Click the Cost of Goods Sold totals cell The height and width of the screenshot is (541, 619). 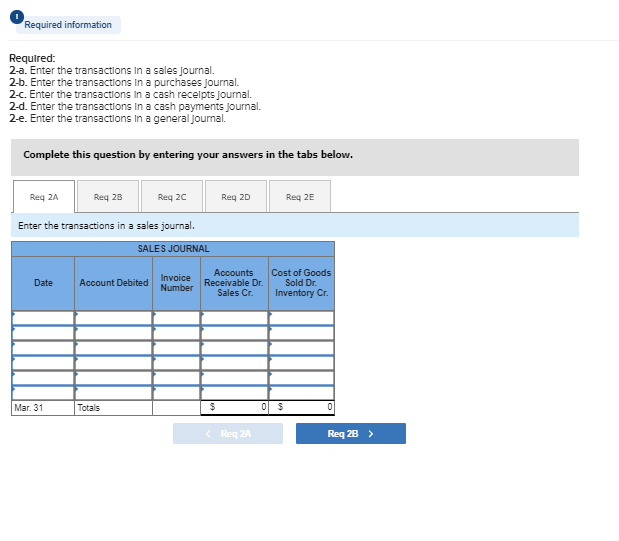pyautogui.click(x=302, y=407)
